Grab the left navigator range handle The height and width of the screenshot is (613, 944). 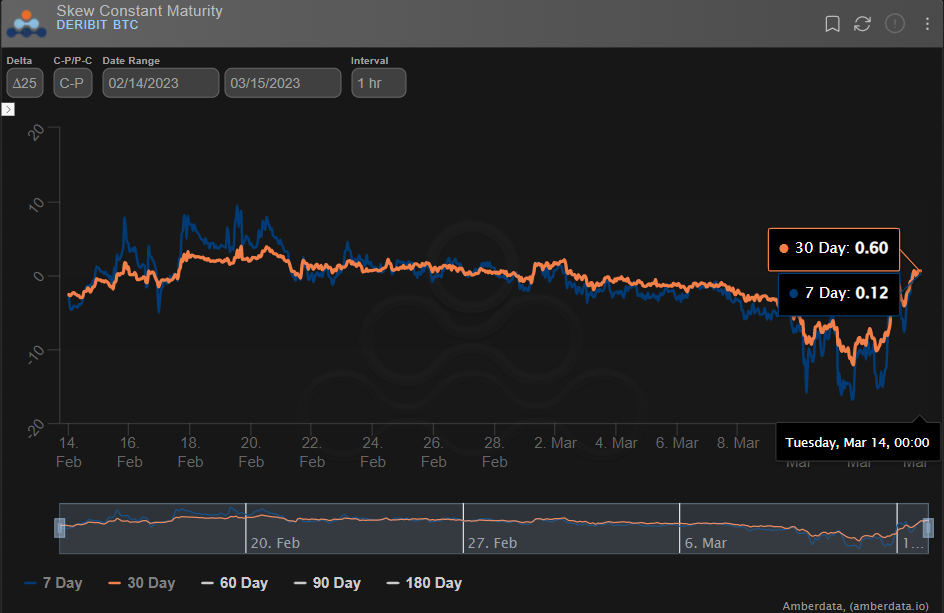pyautogui.click(x=60, y=528)
